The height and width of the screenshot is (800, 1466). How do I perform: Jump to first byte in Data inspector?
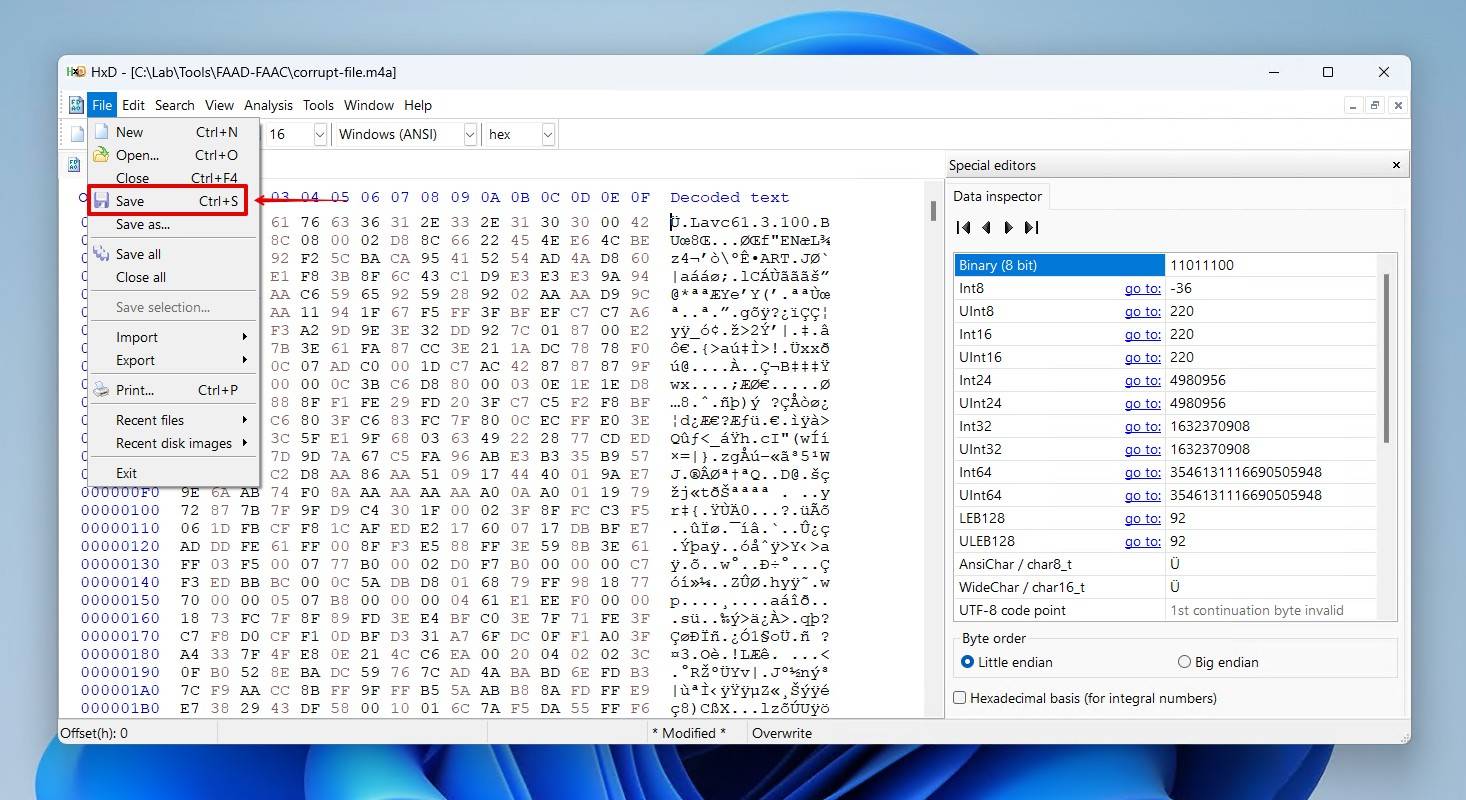963,228
